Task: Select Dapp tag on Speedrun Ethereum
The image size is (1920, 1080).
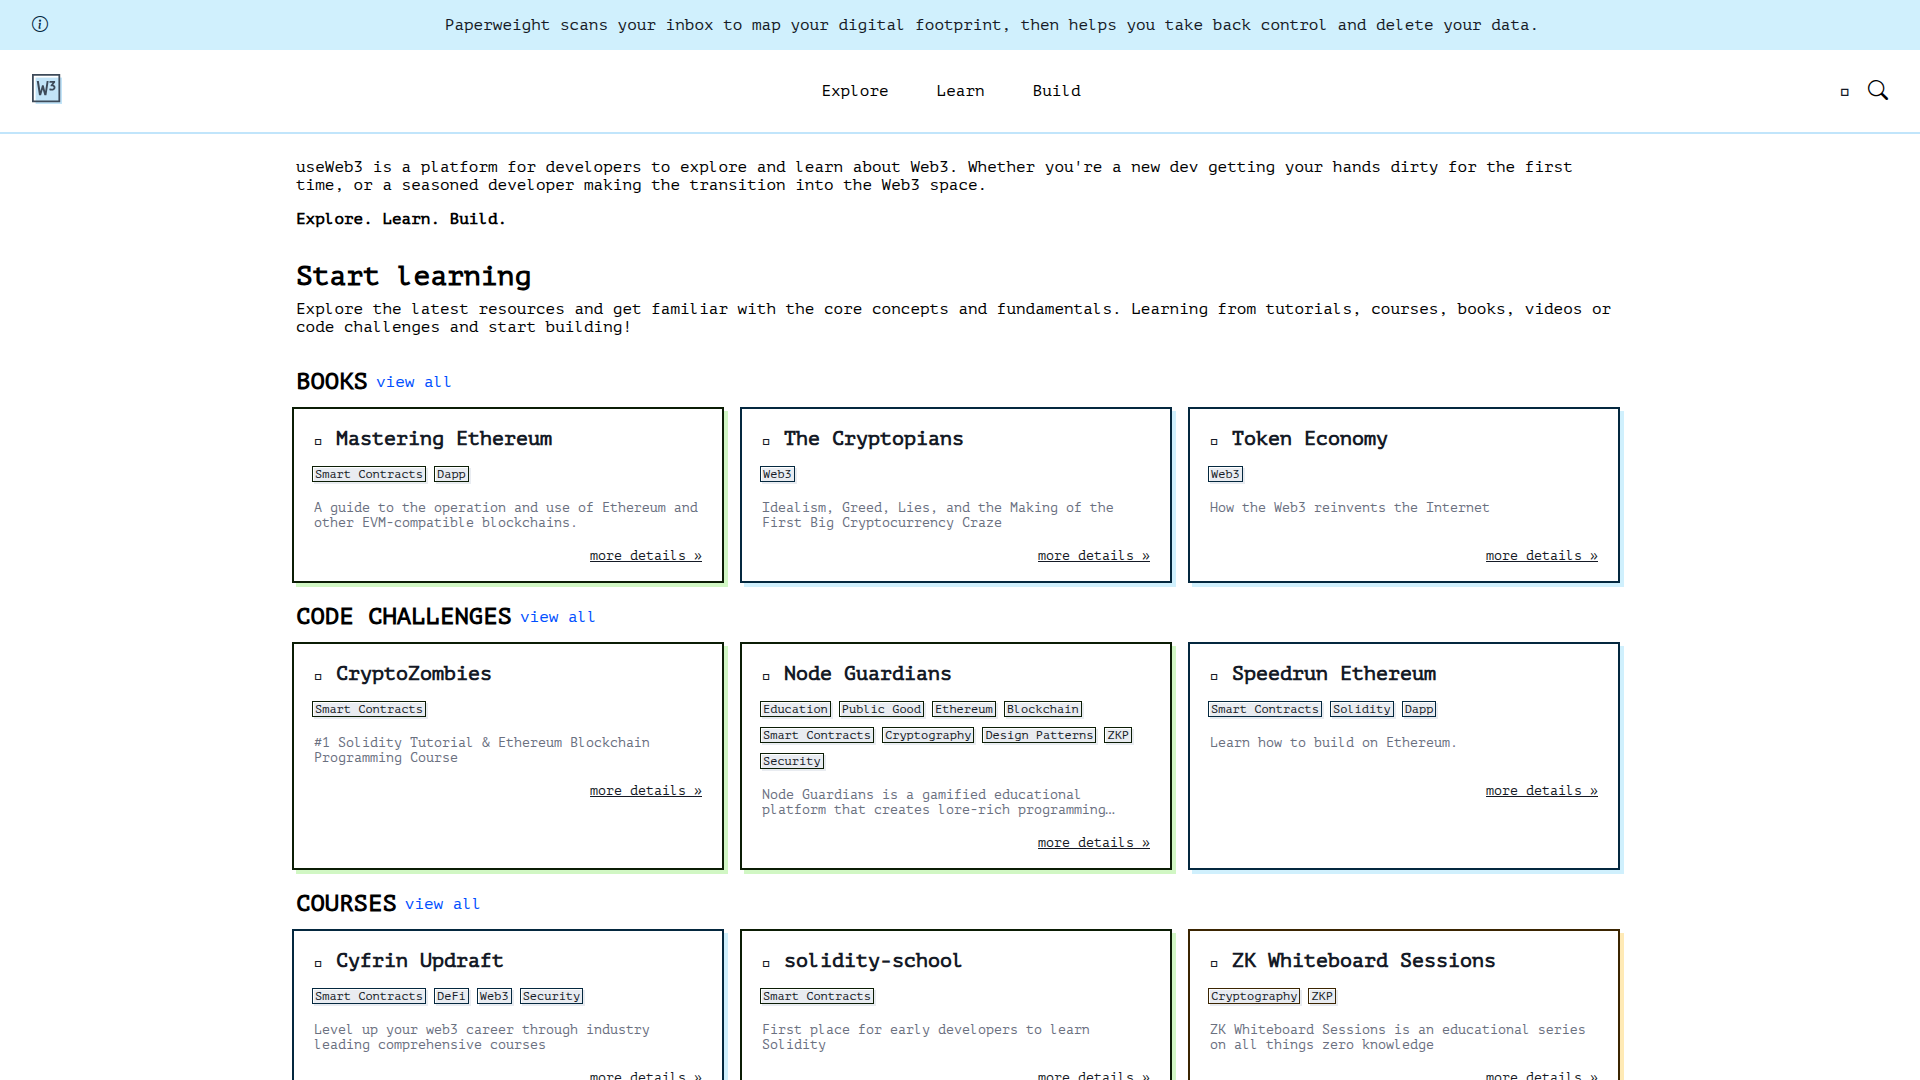Action: point(1419,709)
